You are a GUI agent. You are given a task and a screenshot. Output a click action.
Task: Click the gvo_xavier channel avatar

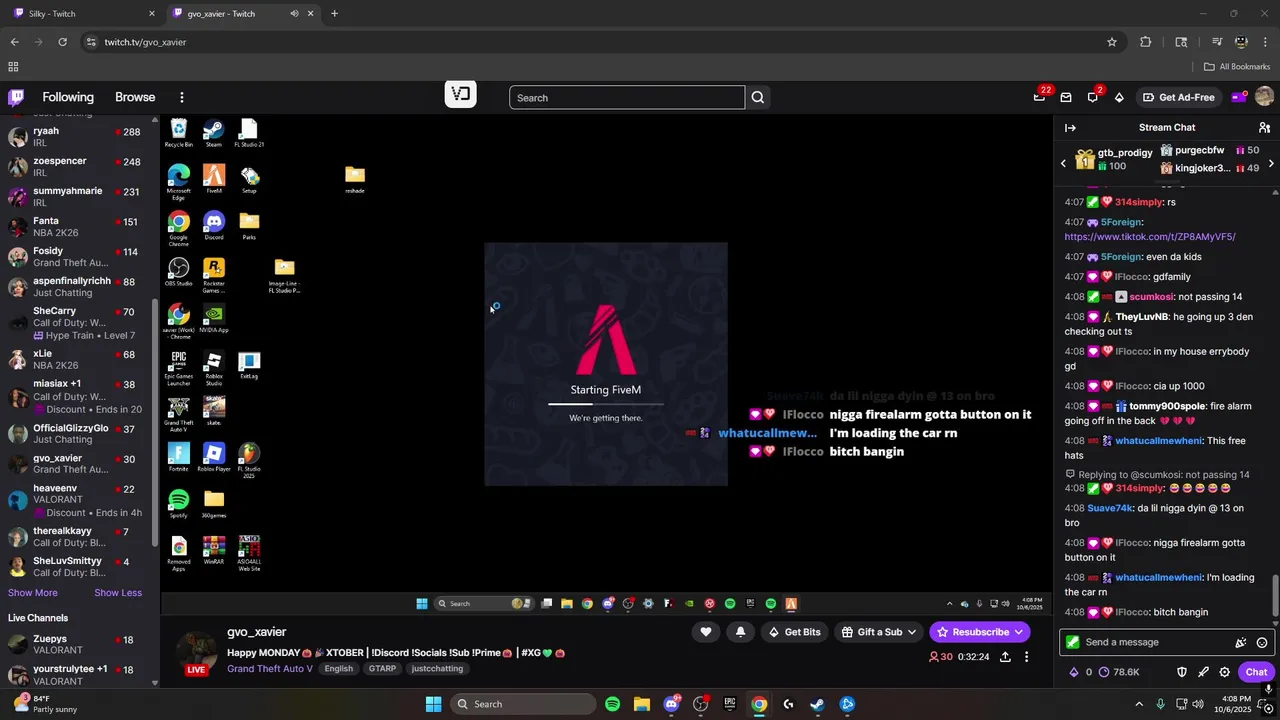tap(197, 653)
